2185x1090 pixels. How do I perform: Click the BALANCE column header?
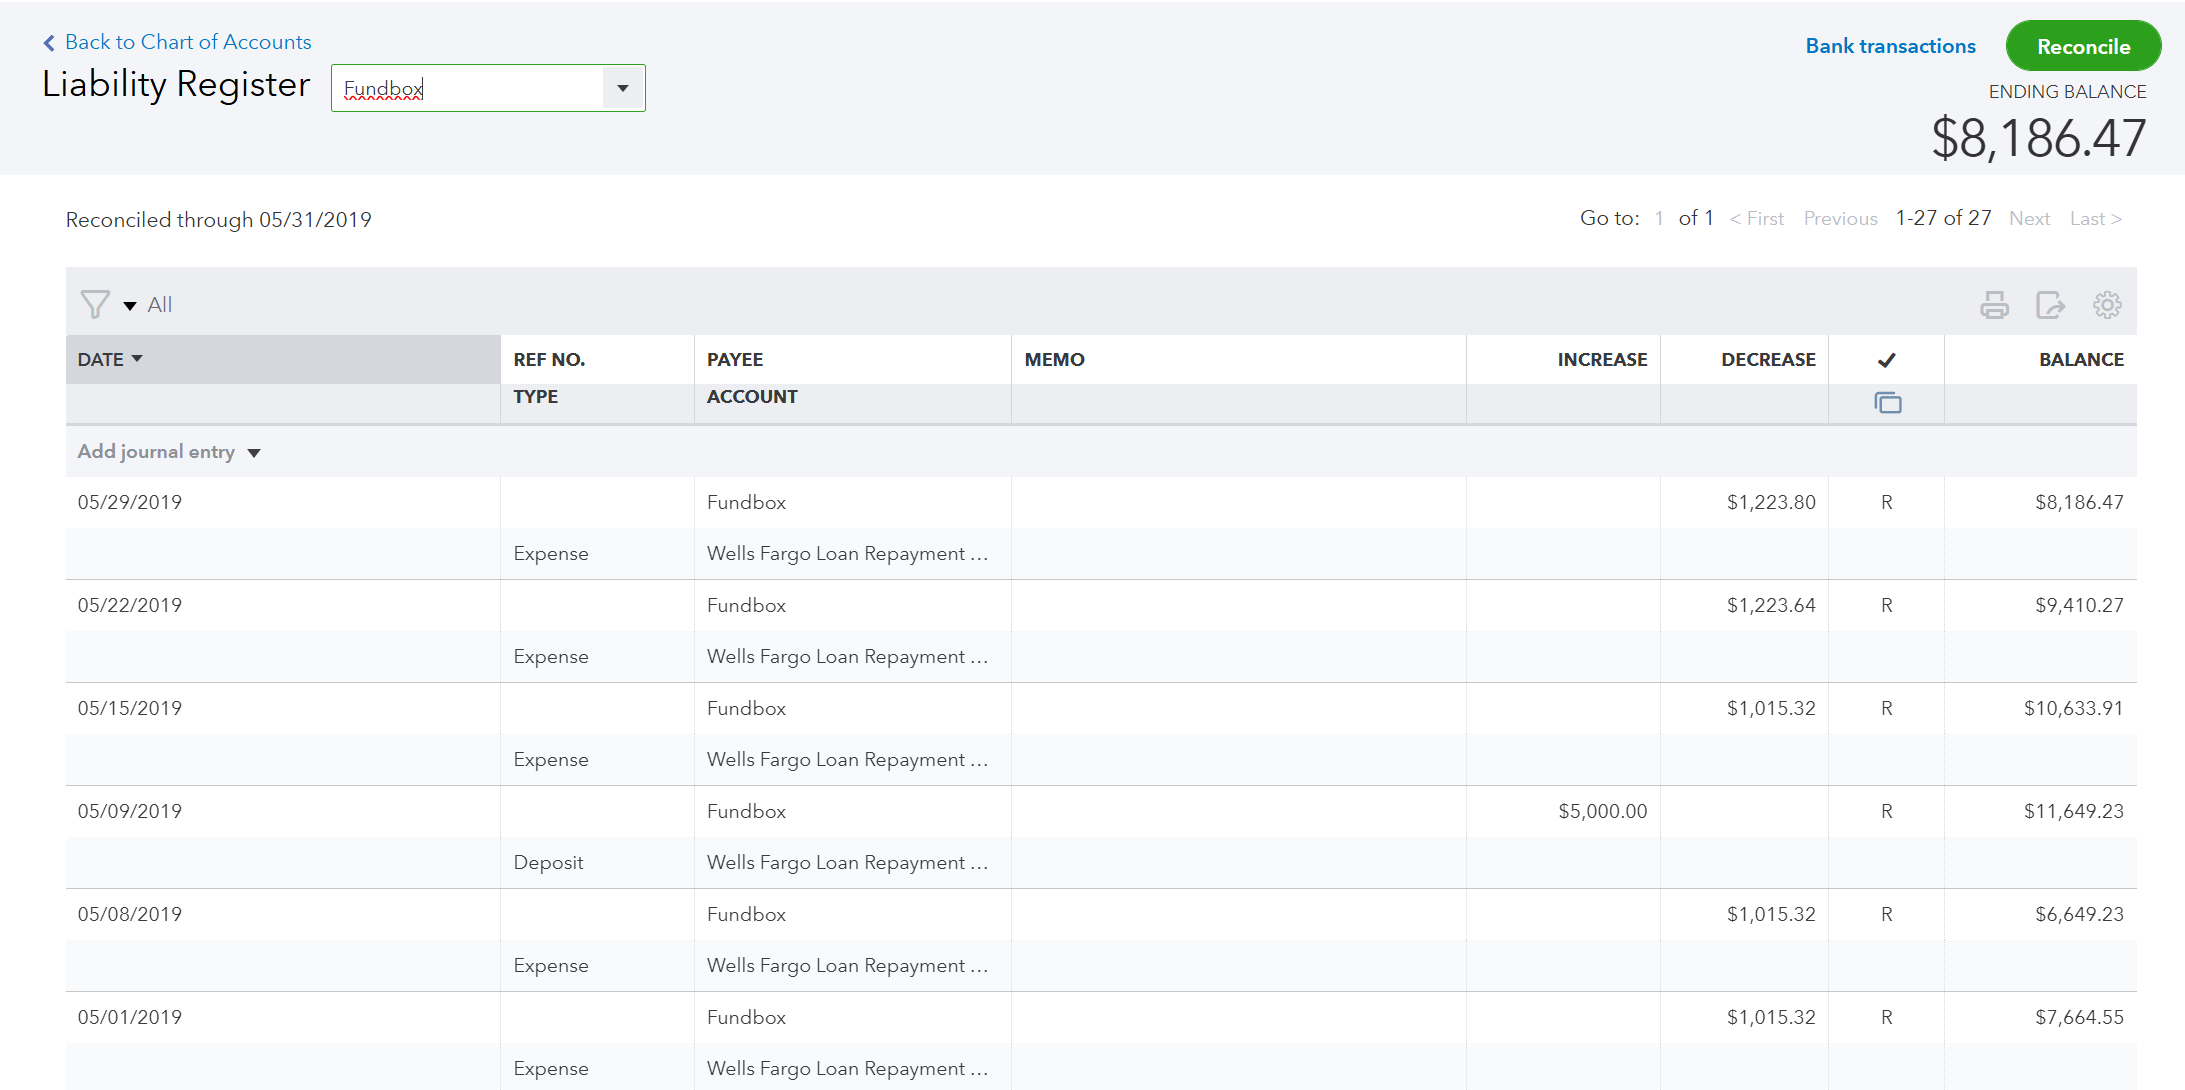coord(2081,360)
